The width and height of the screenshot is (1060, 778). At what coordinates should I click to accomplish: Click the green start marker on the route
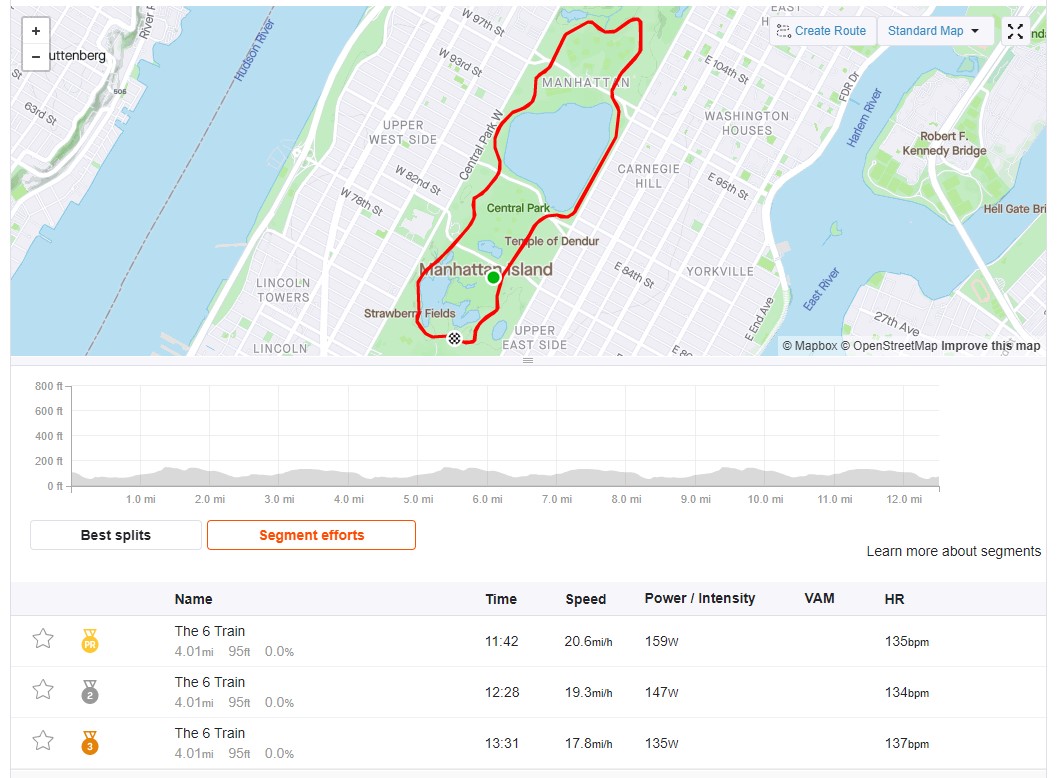[493, 277]
